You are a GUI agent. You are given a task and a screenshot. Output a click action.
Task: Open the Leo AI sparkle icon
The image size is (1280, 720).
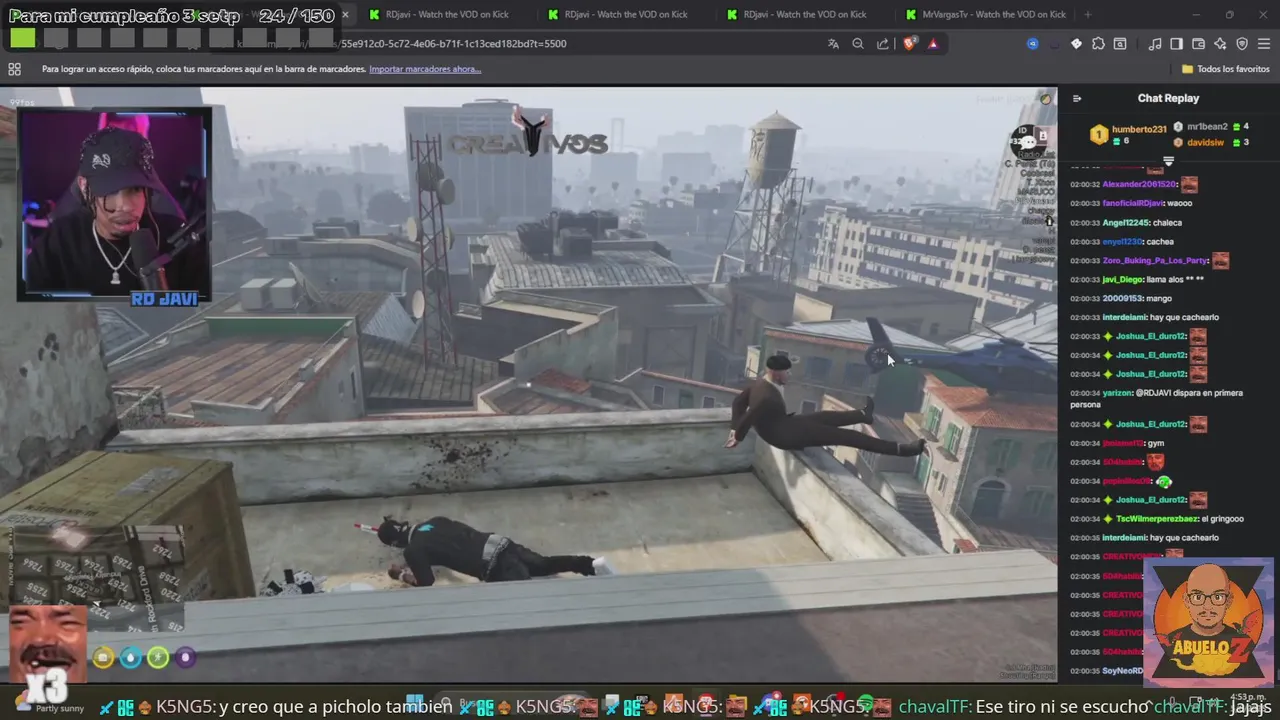coord(1221,44)
